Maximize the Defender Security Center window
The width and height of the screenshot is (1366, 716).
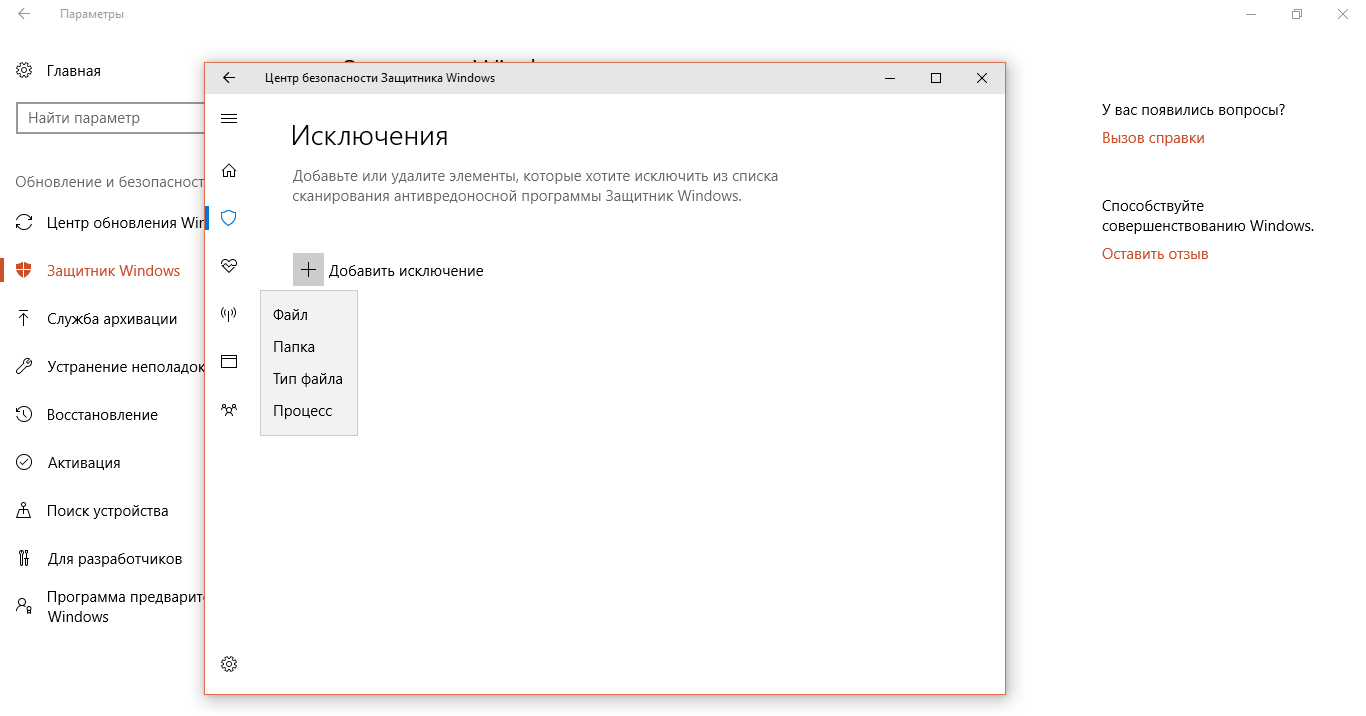(x=936, y=78)
